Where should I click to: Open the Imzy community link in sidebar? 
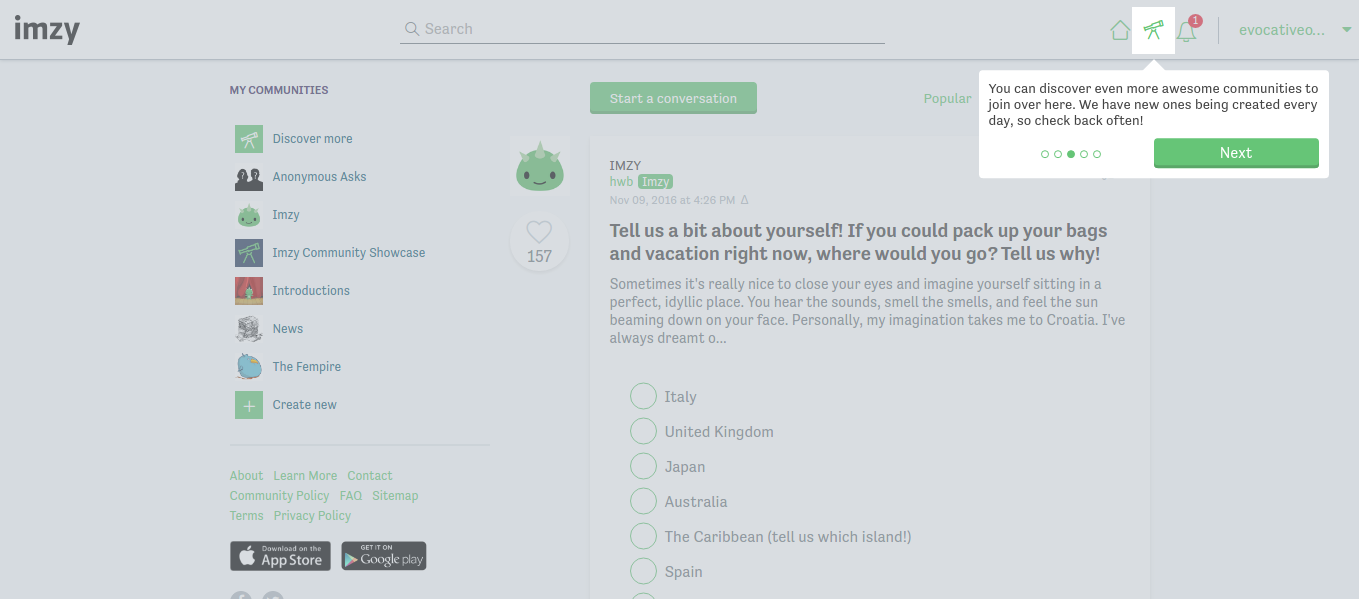286,215
